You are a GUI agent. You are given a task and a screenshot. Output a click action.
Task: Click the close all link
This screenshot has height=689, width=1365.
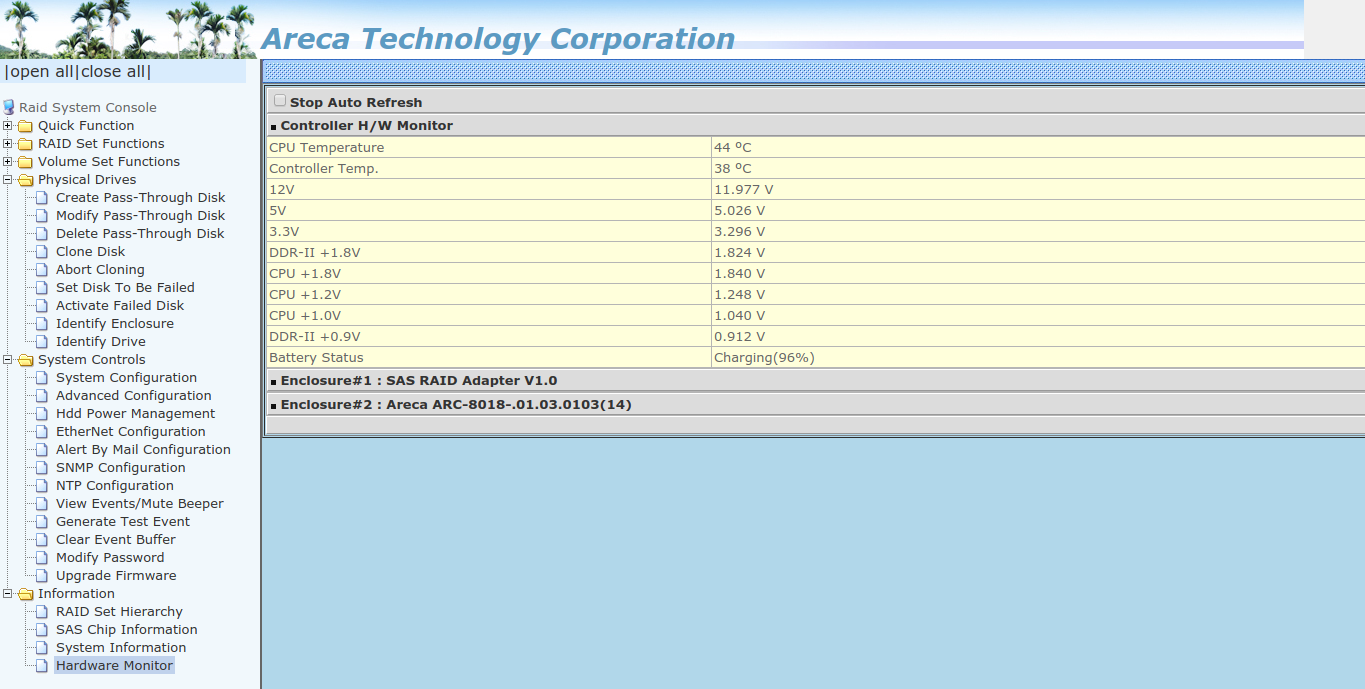coord(114,72)
